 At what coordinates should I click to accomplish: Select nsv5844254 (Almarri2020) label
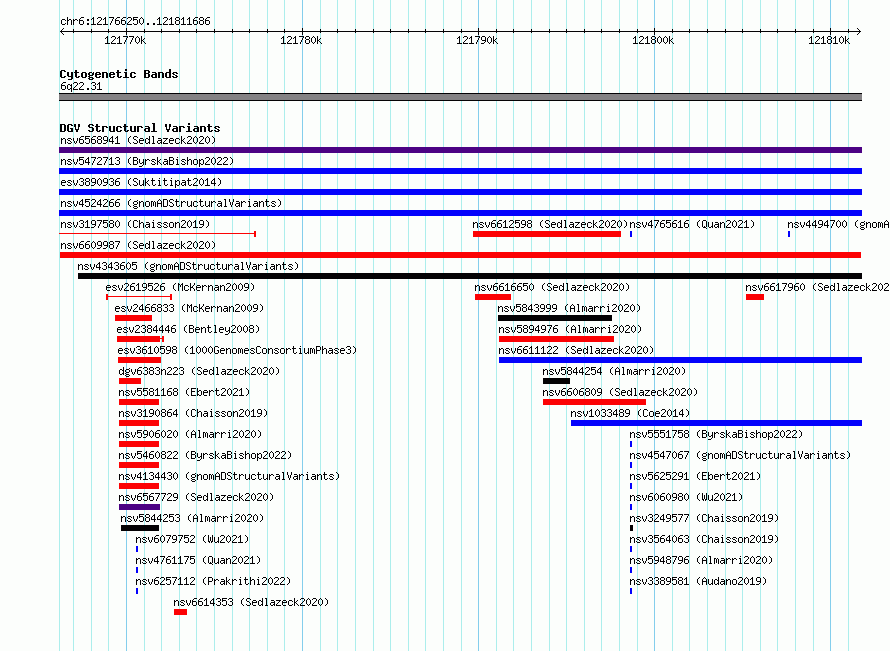614,371
